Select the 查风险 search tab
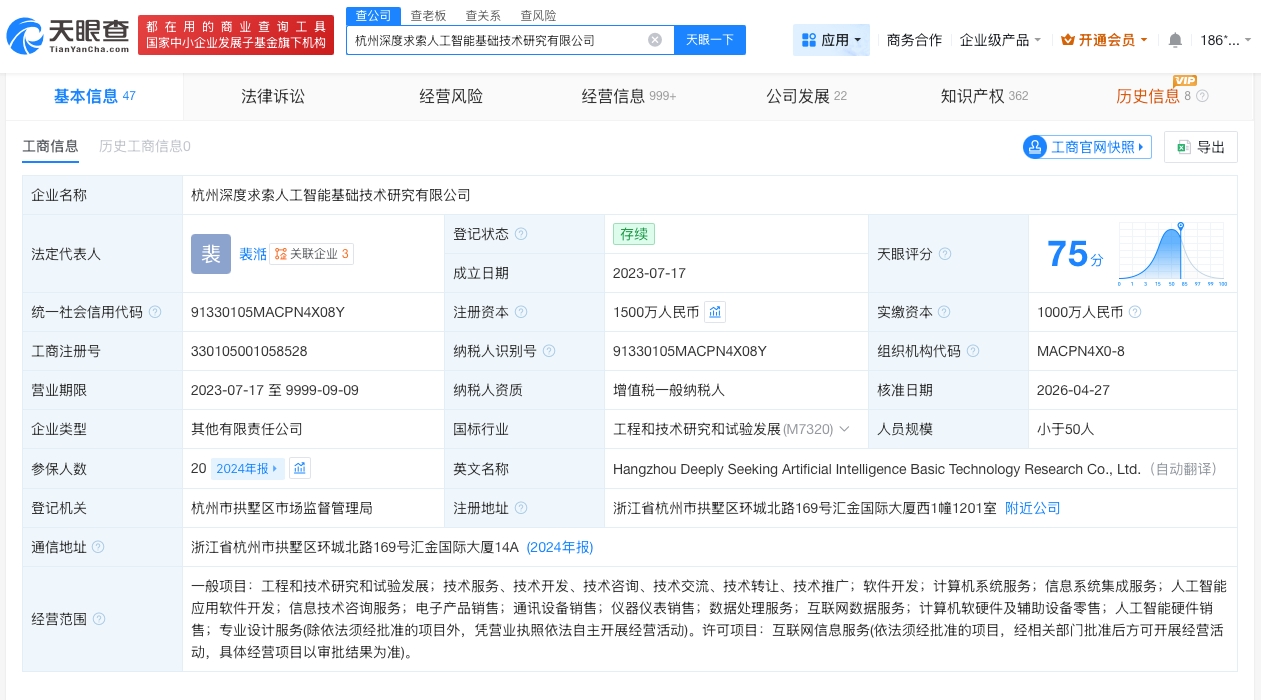This screenshot has width=1261, height=700. pos(539,16)
